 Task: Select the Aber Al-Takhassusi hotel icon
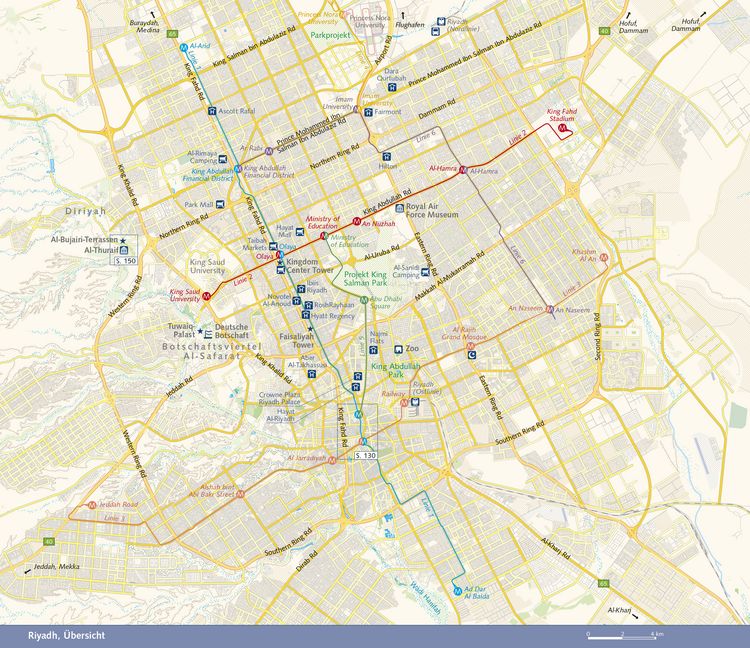tap(312, 373)
